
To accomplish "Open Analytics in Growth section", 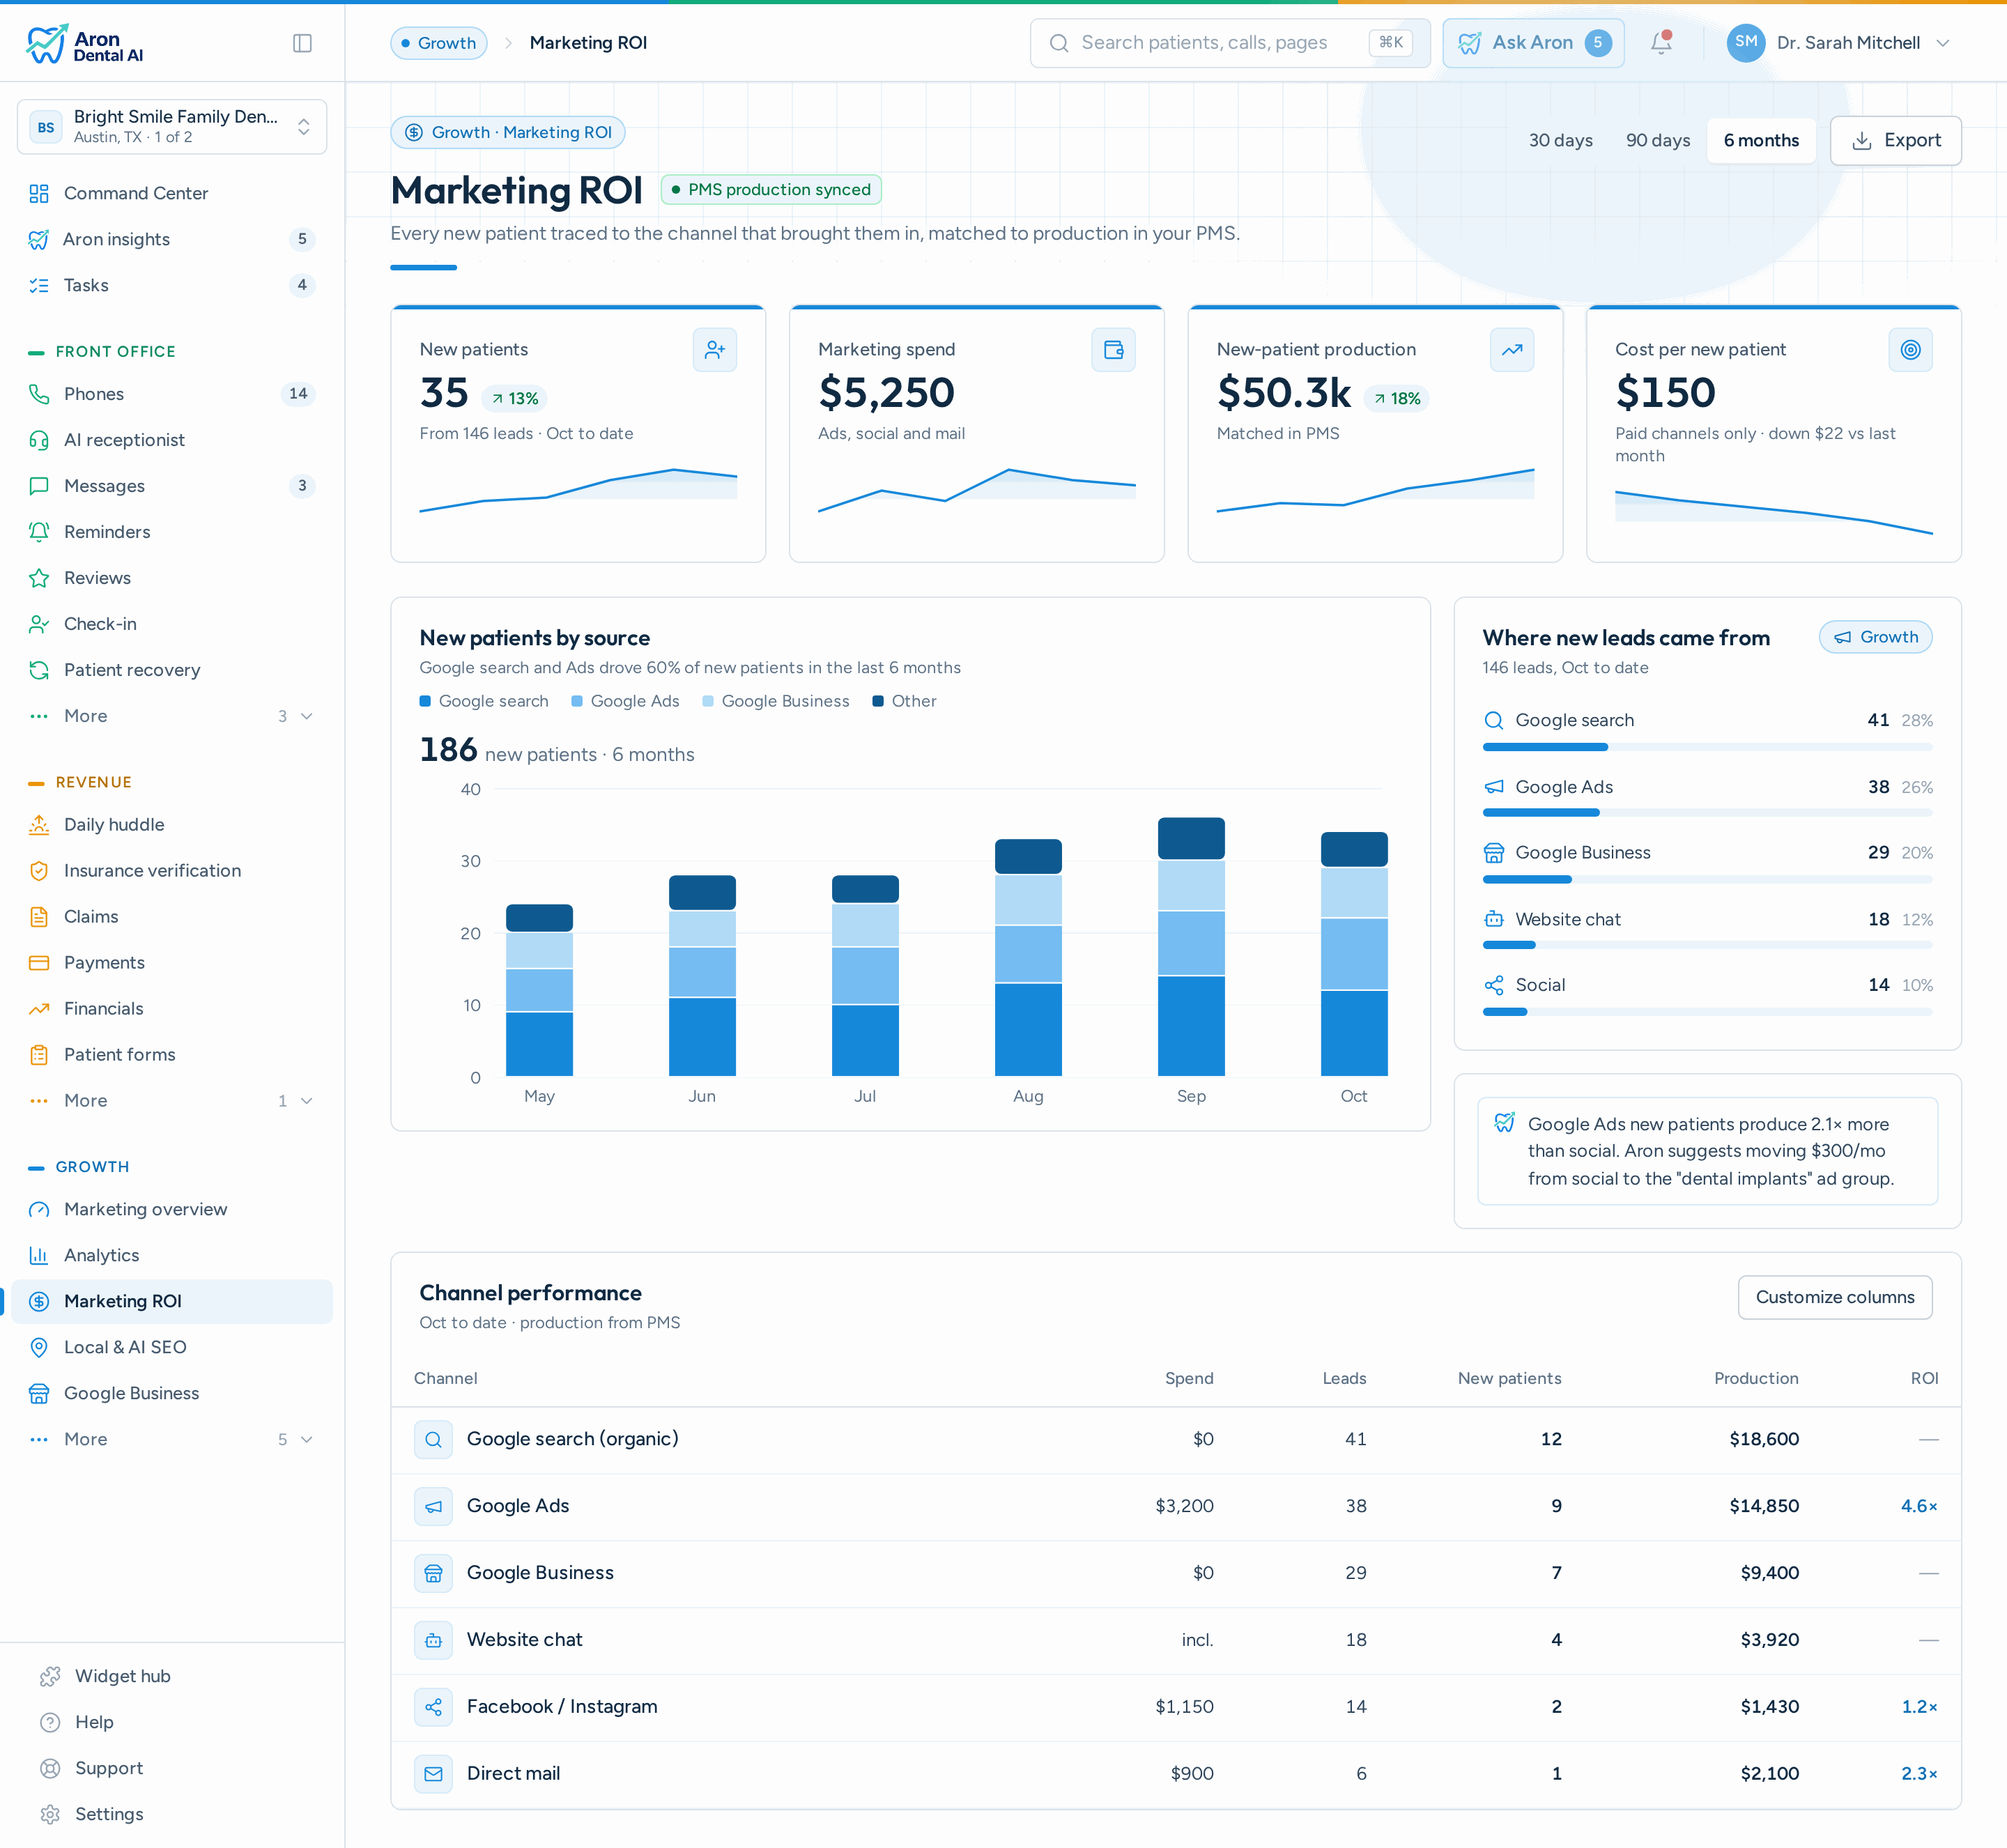I will pos(172,1255).
